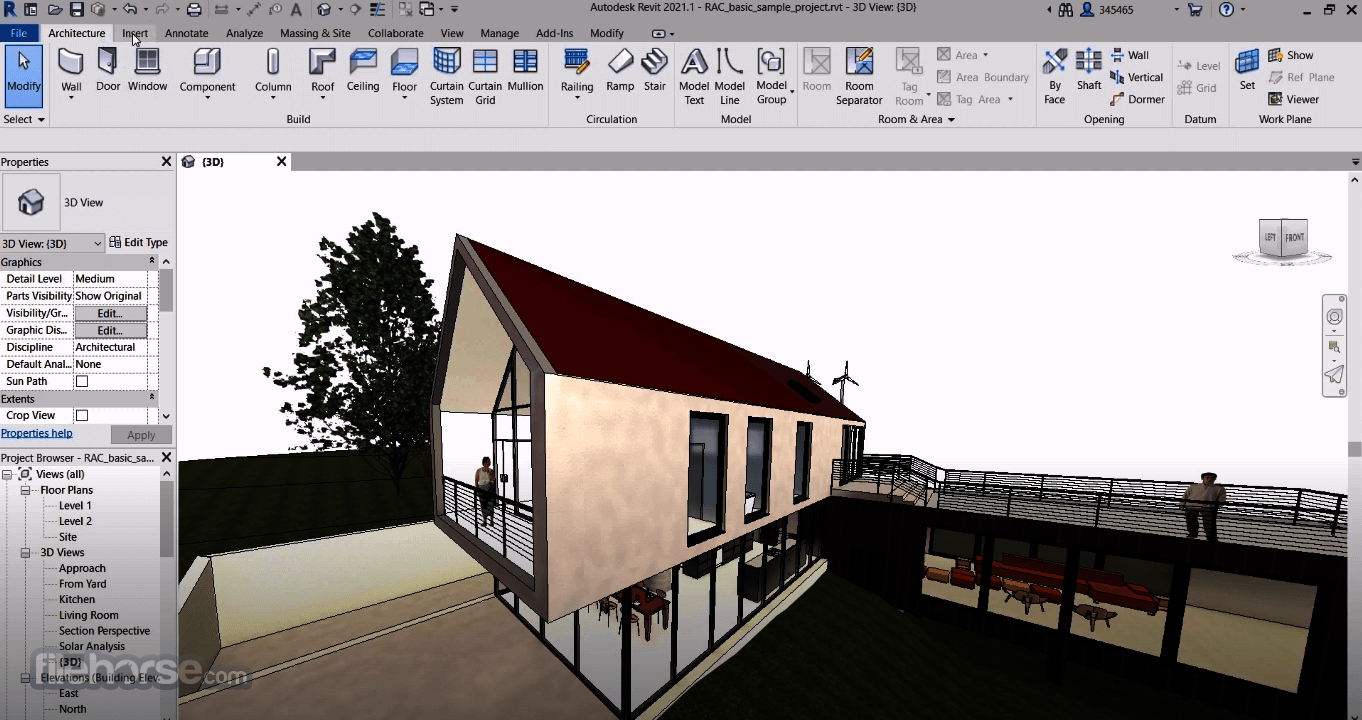Open the Stair tool
The image size is (1362, 720).
655,70
